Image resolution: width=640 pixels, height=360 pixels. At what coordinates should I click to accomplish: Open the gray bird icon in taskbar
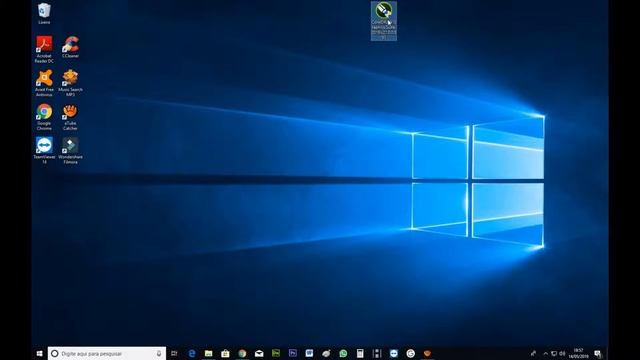click(x=326, y=353)
